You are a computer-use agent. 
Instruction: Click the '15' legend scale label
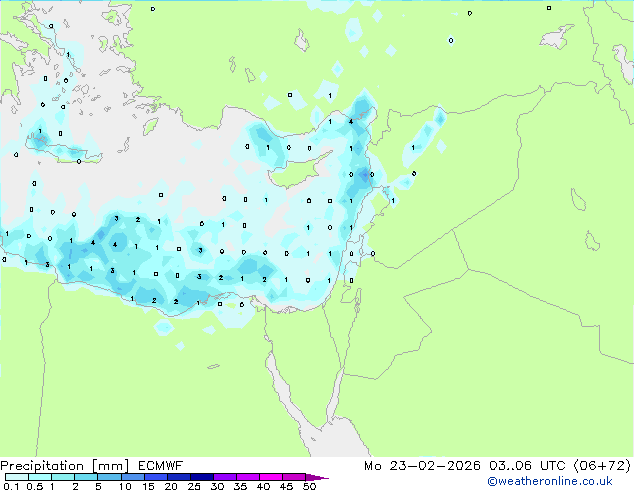pos(148,486)
